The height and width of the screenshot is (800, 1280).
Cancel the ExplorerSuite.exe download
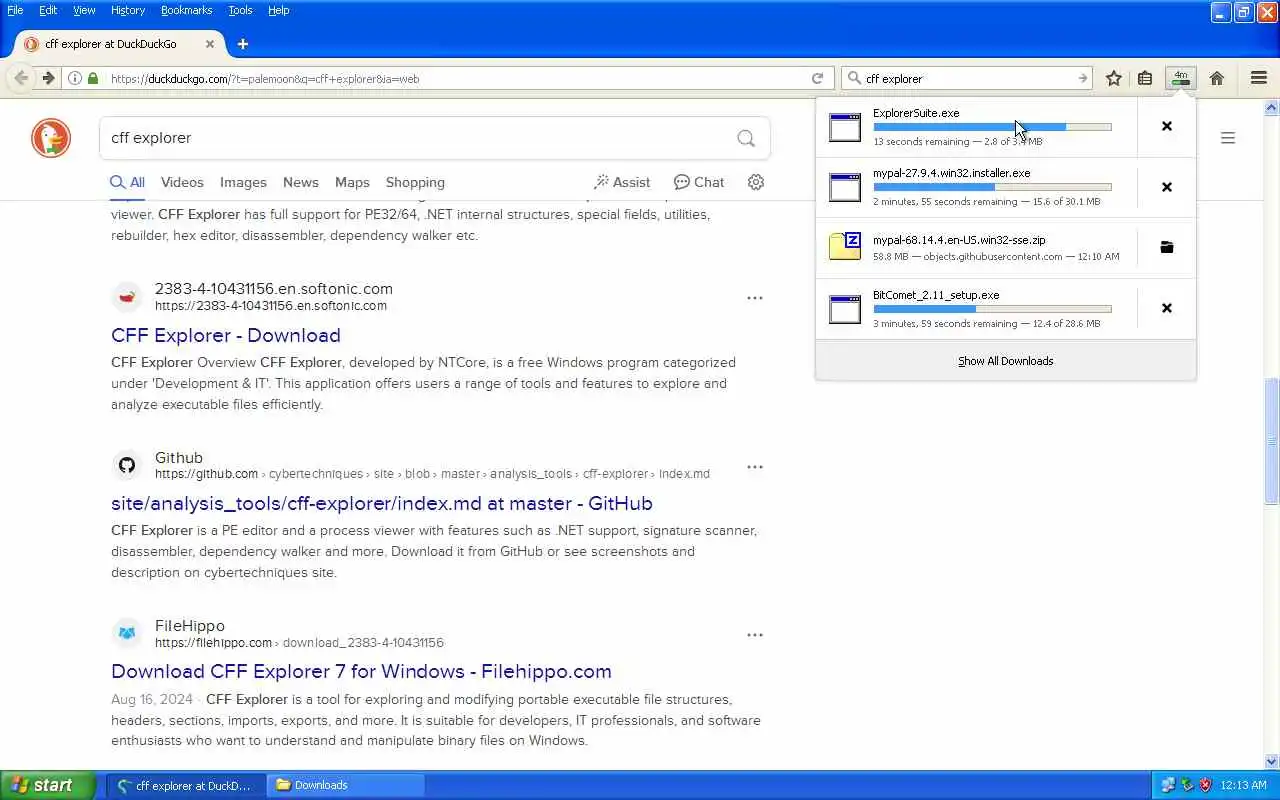1166,126
